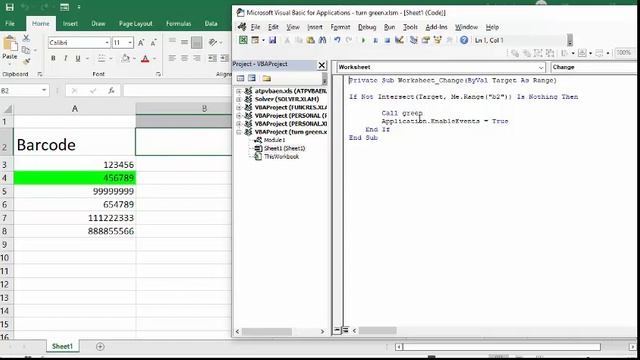This screenshot has width=640, height=360.
Task: Collapse the VBAProject (turn green) node
Action: pos(238,132)
